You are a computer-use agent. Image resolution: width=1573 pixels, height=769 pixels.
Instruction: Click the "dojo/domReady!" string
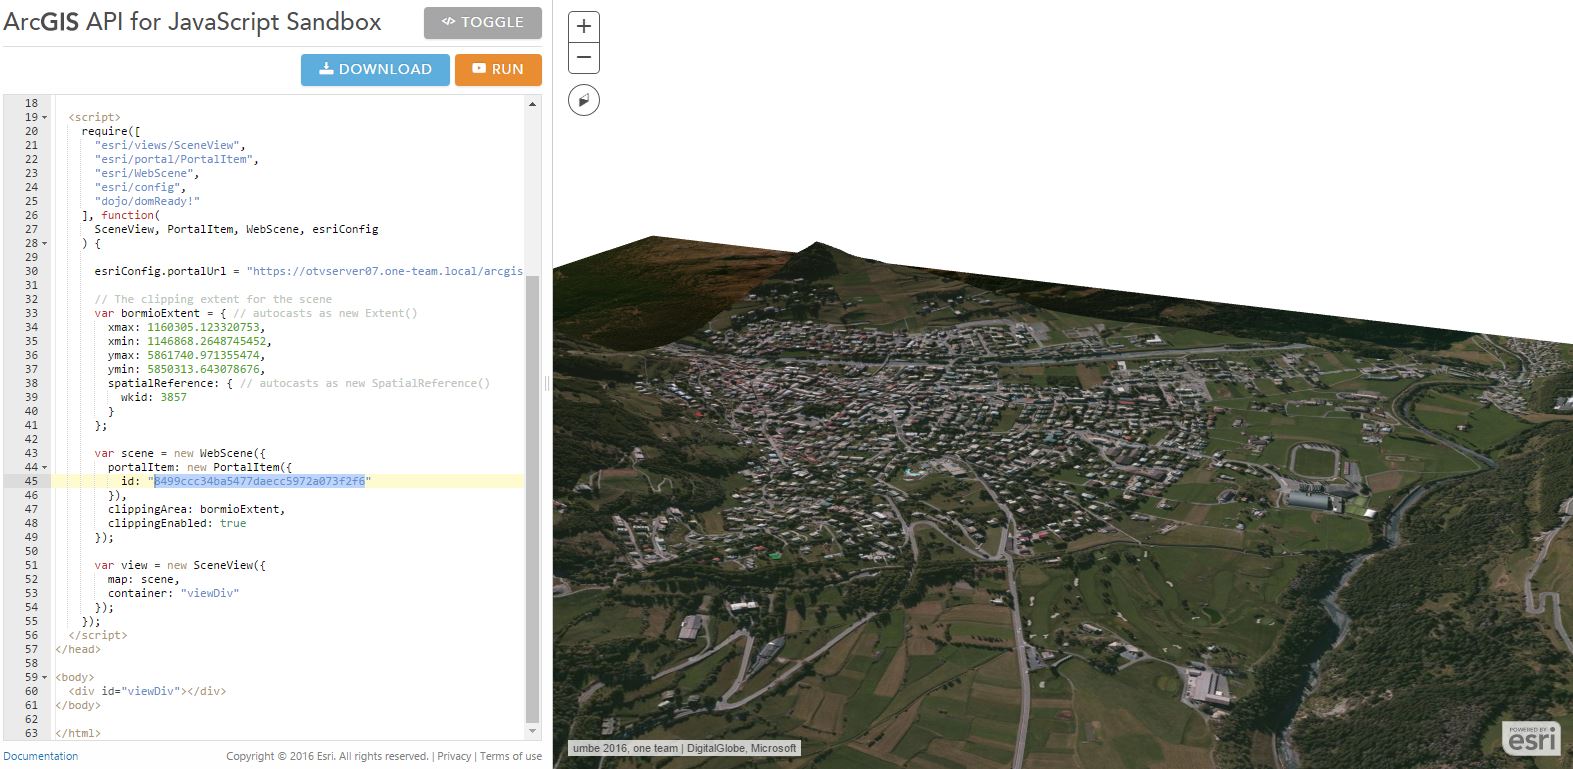point(147,201)
